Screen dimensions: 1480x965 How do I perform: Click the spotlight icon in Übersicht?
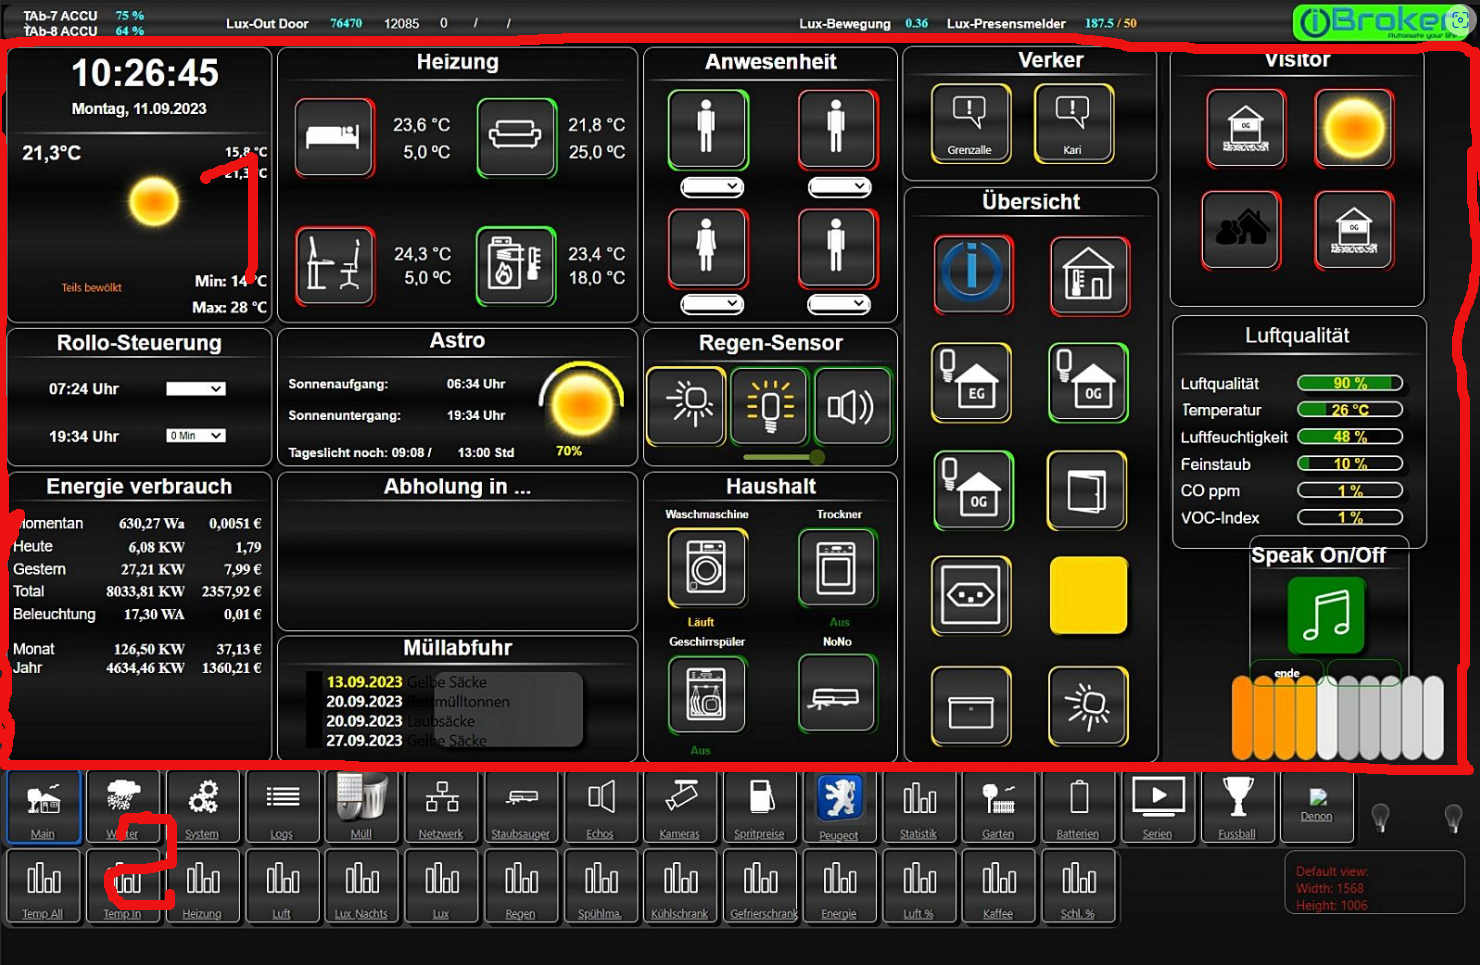click(1089, 706)
